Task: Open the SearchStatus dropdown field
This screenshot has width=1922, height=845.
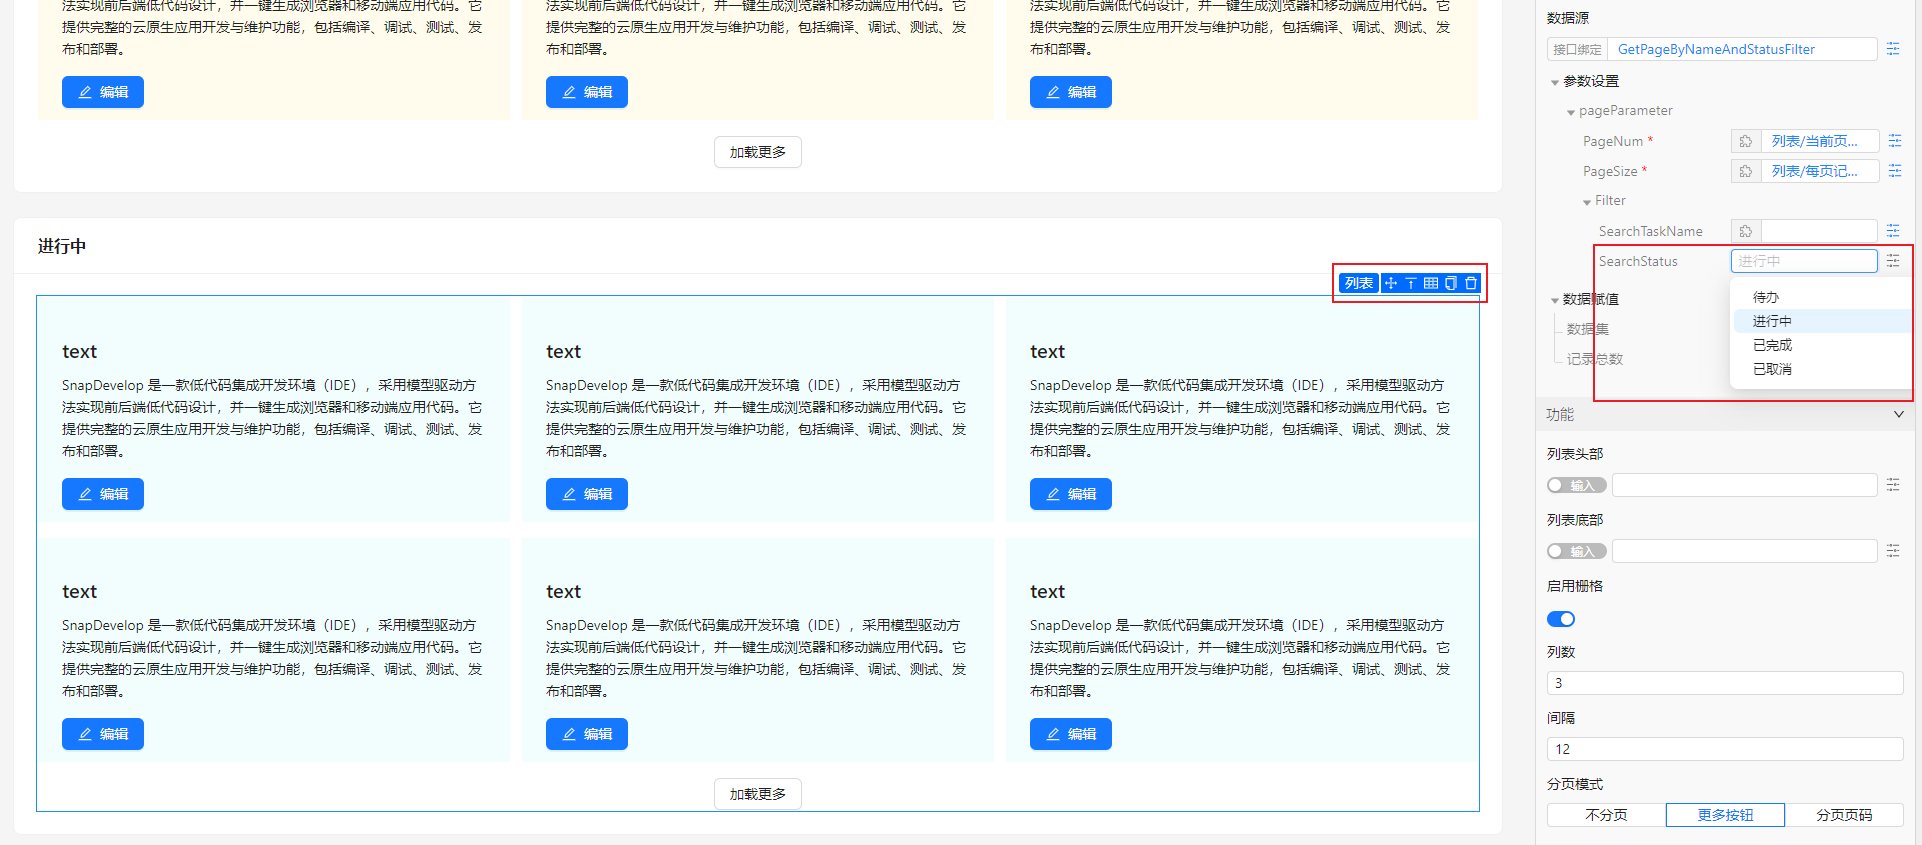Action: click(1804, 261)
